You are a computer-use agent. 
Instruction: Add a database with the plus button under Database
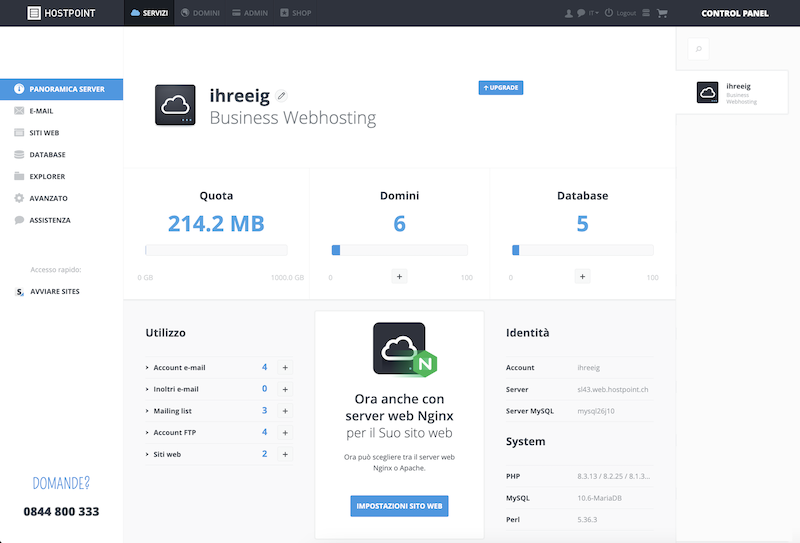[x=583, y=277]
